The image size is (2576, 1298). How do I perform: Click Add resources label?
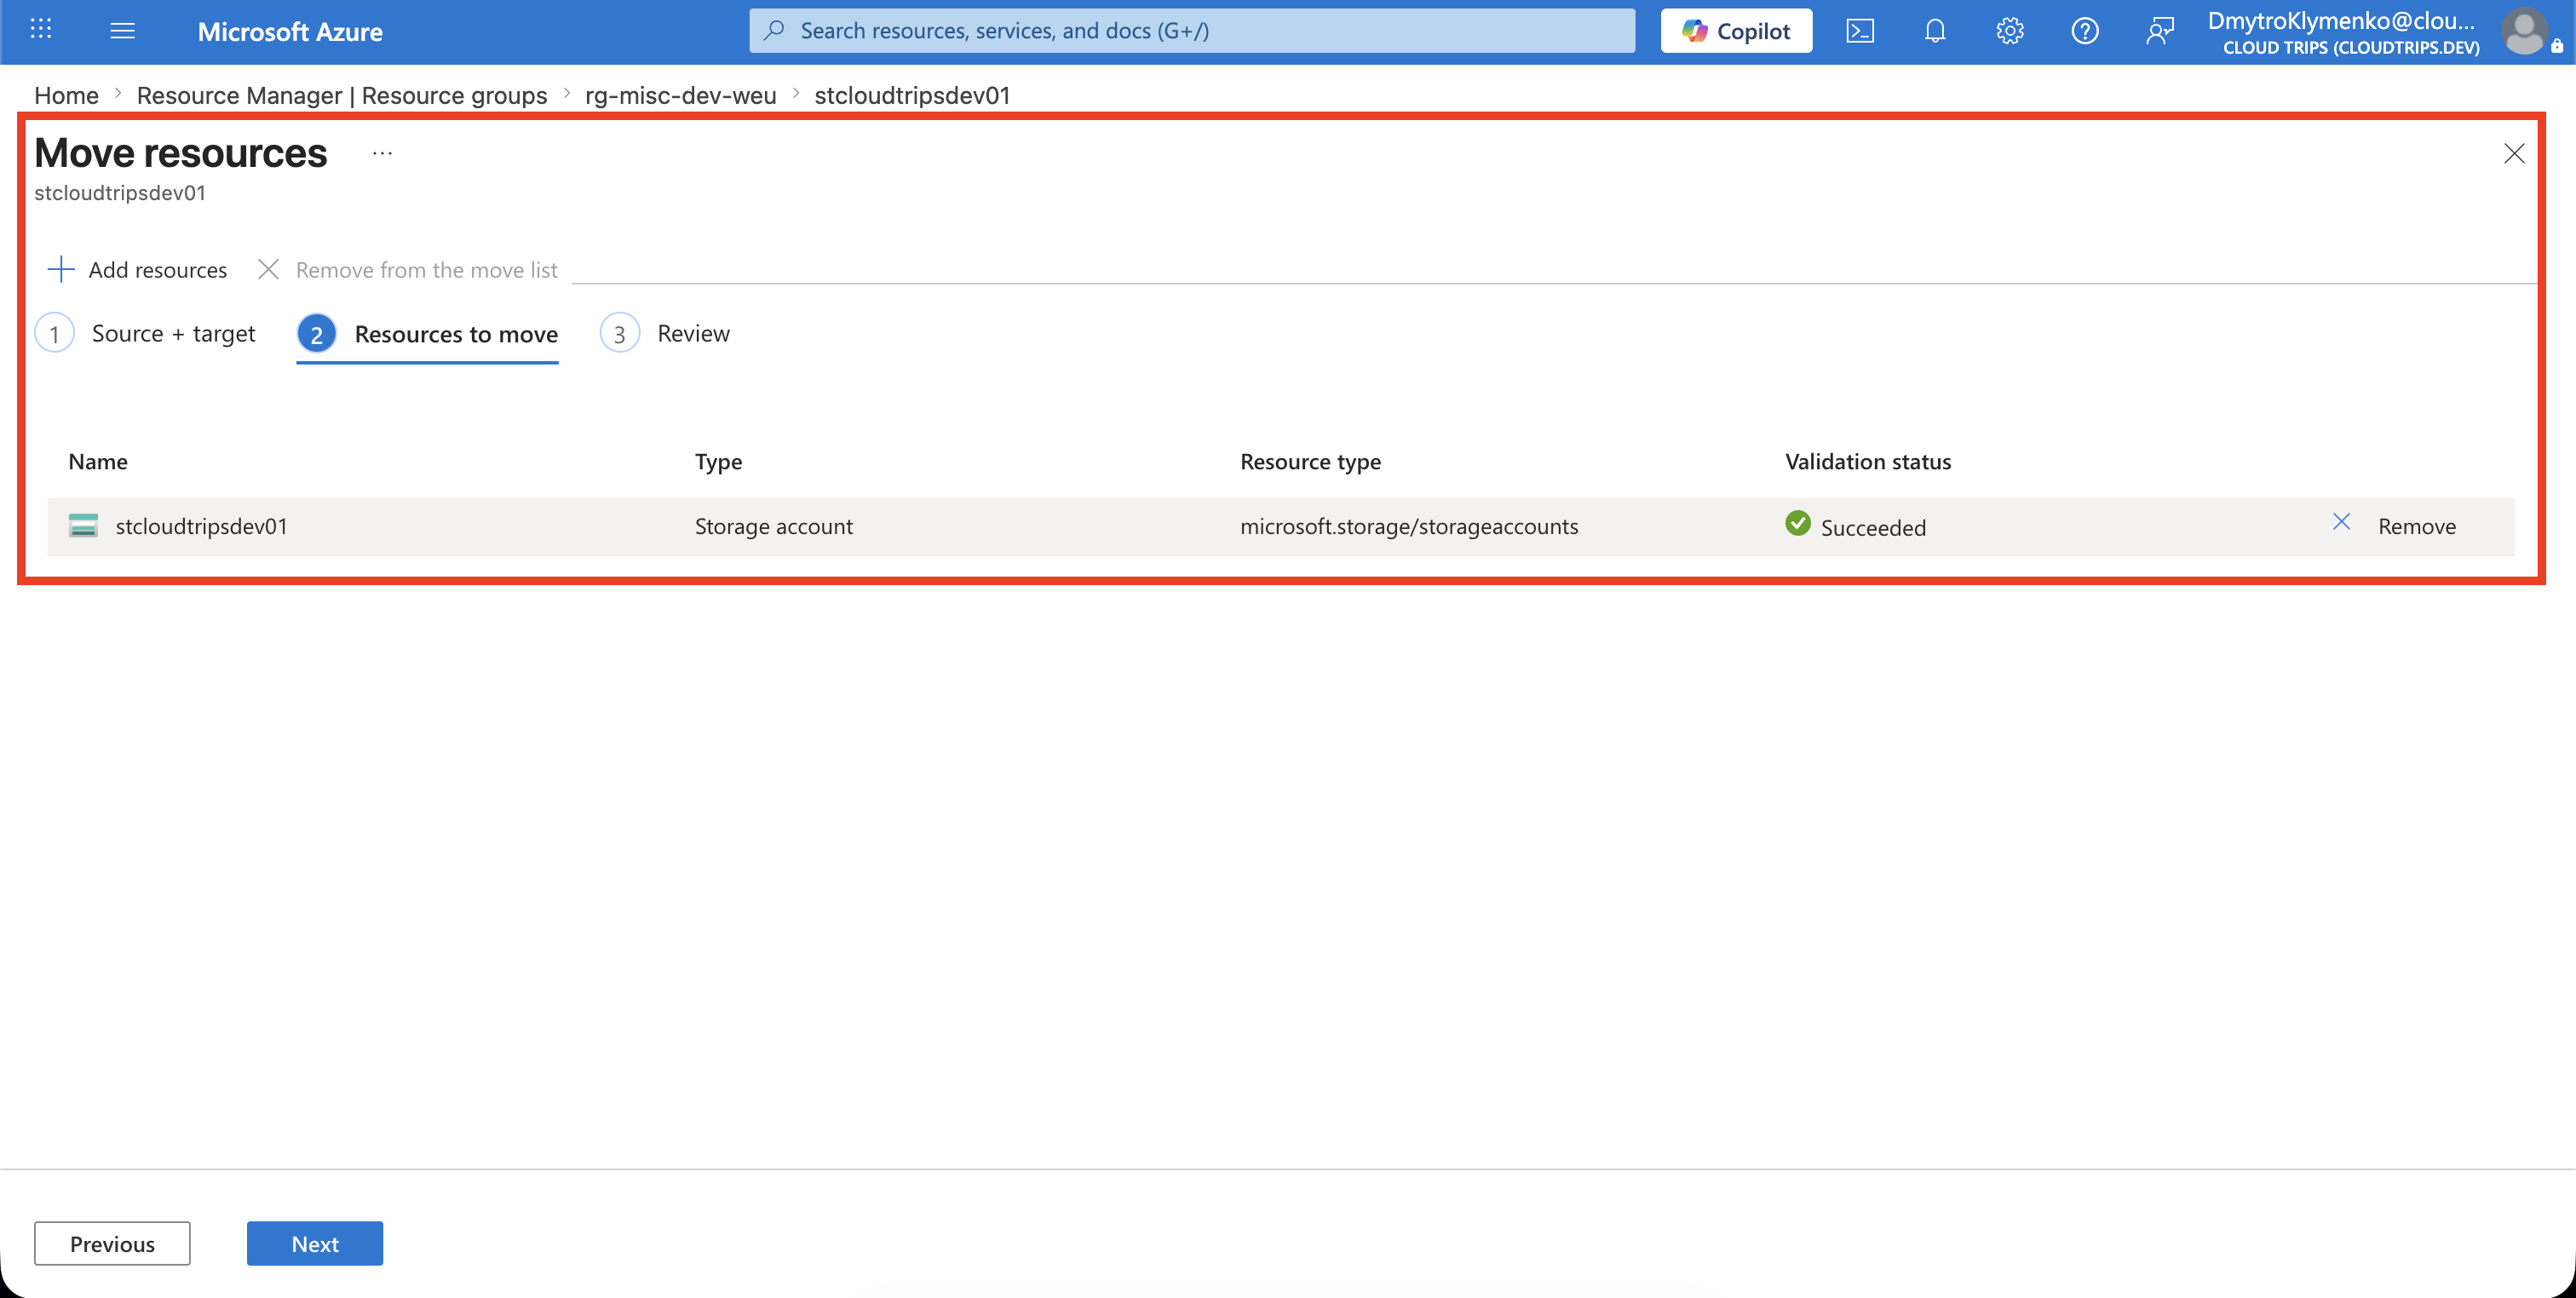pos(158,270)
